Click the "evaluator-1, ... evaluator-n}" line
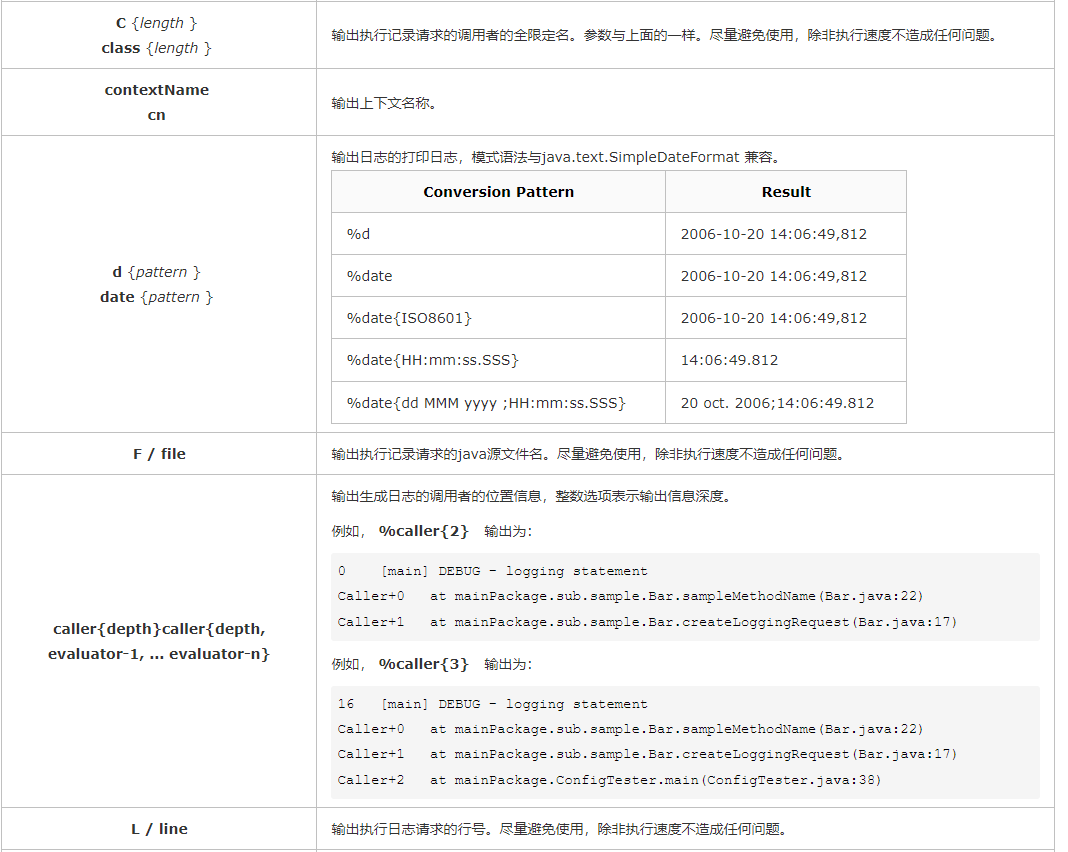Screen dimensions: 1068x852 [159, 654]
